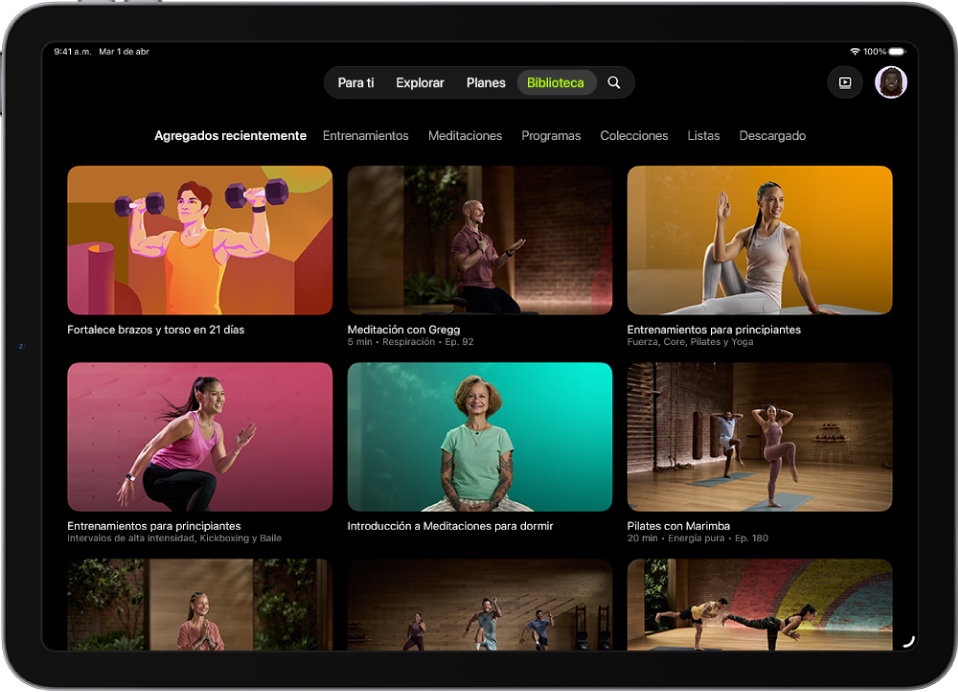View the 'Listas' section
This screenshot has height=692, width=958.
(x=704, y=135)
